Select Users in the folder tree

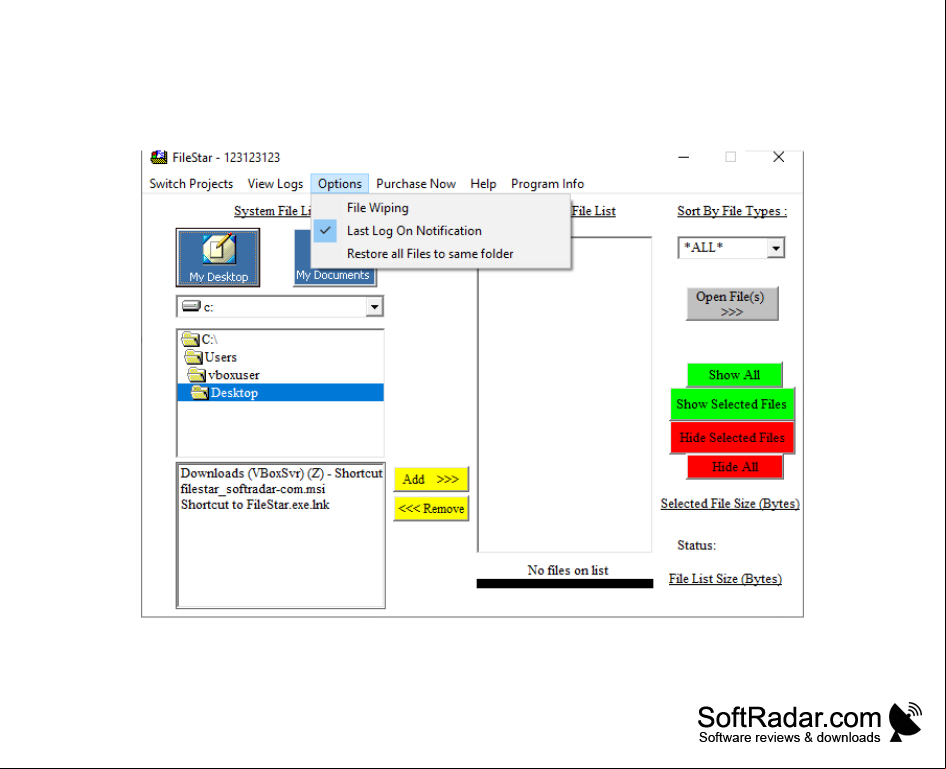(220, 357)
